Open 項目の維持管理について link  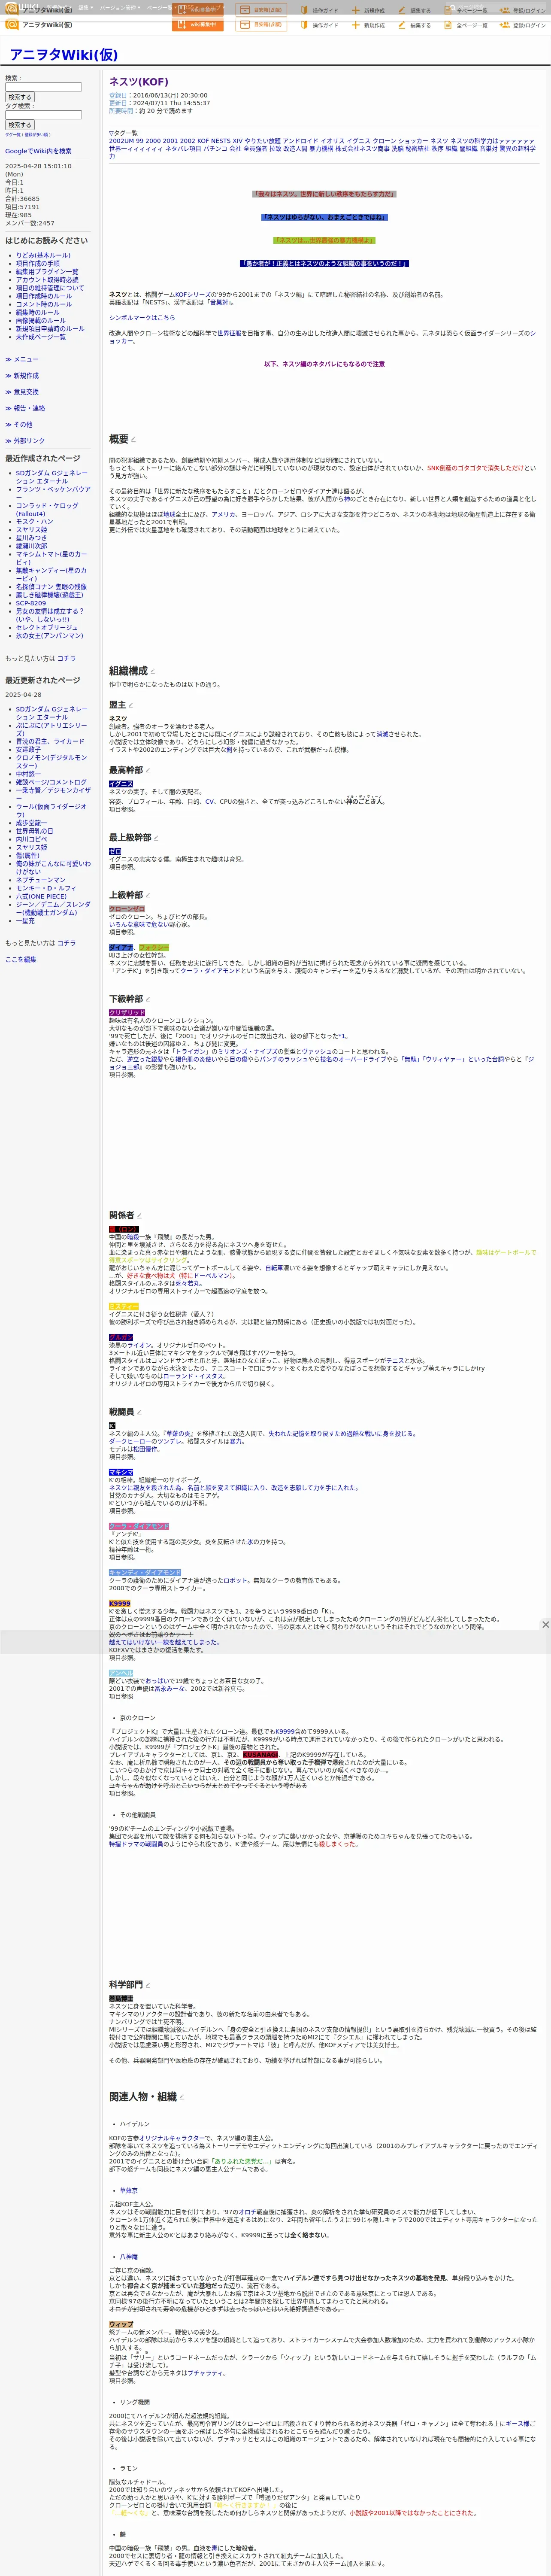pyautogui.click(x=50, y=288)
